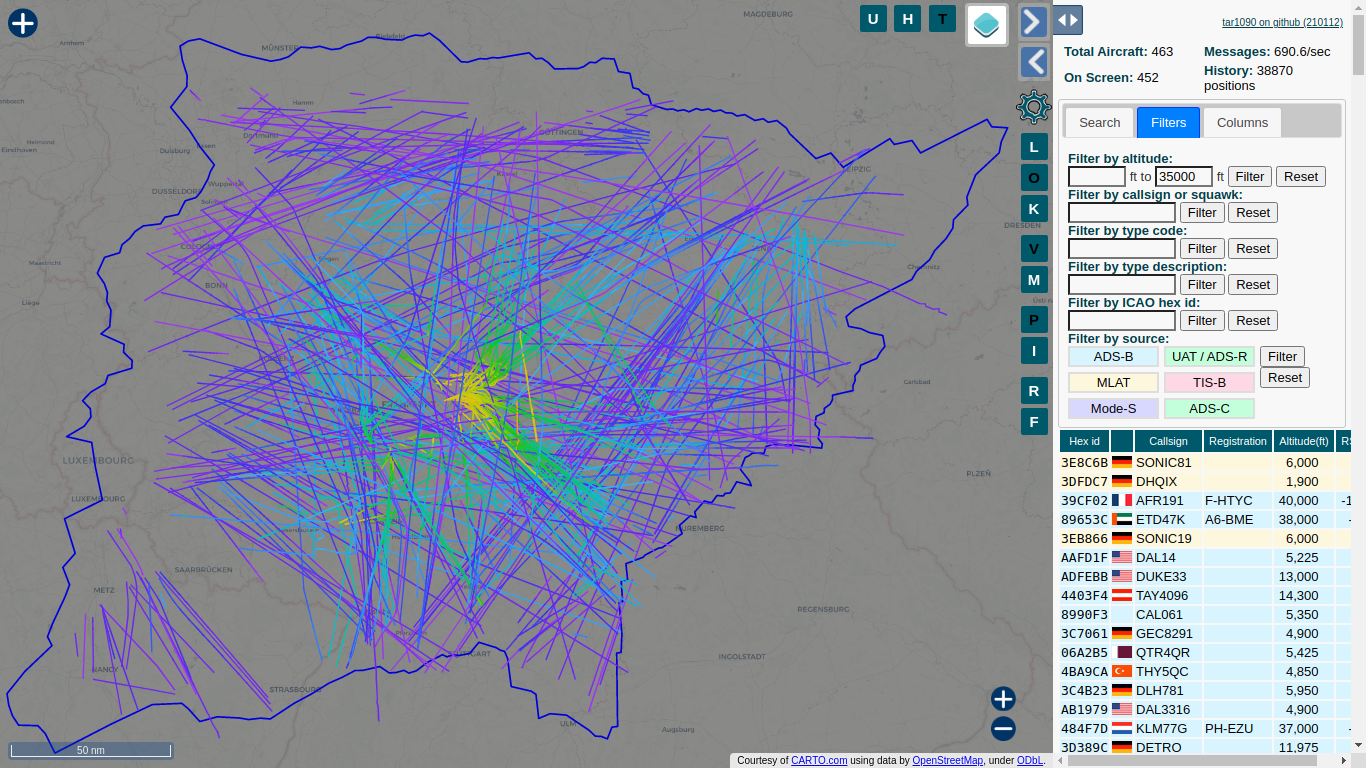Select the F button in the sidebar
Screen dimensions: 1366x768
pos(1034,422)
